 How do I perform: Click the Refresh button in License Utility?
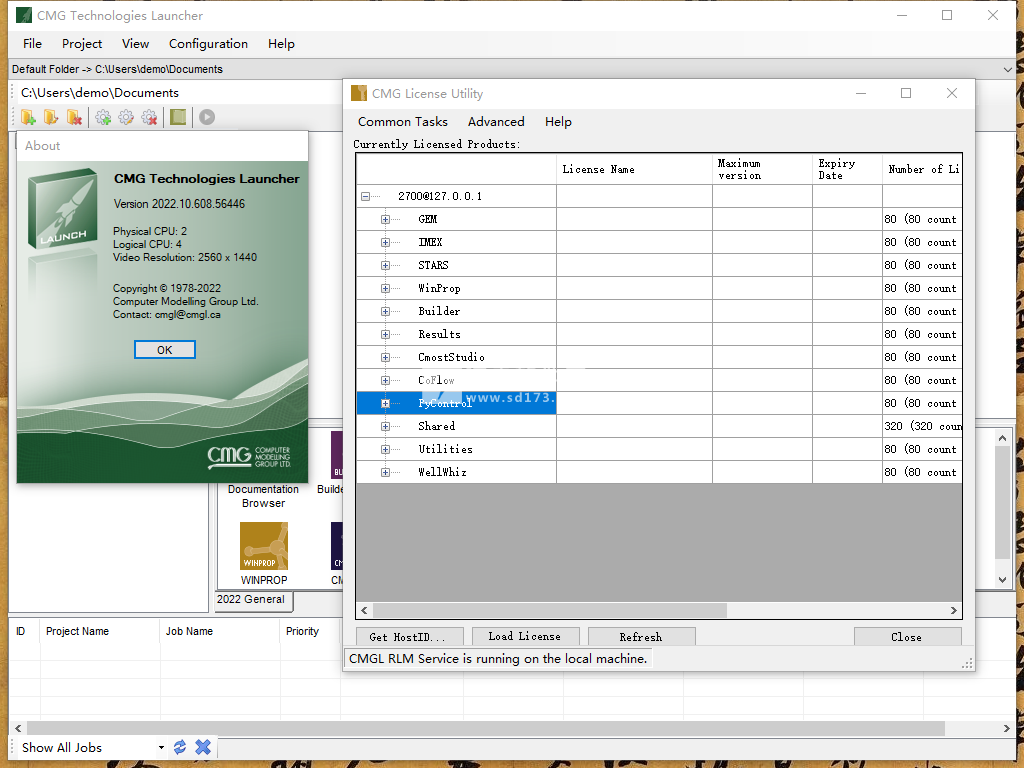point(641,637)
